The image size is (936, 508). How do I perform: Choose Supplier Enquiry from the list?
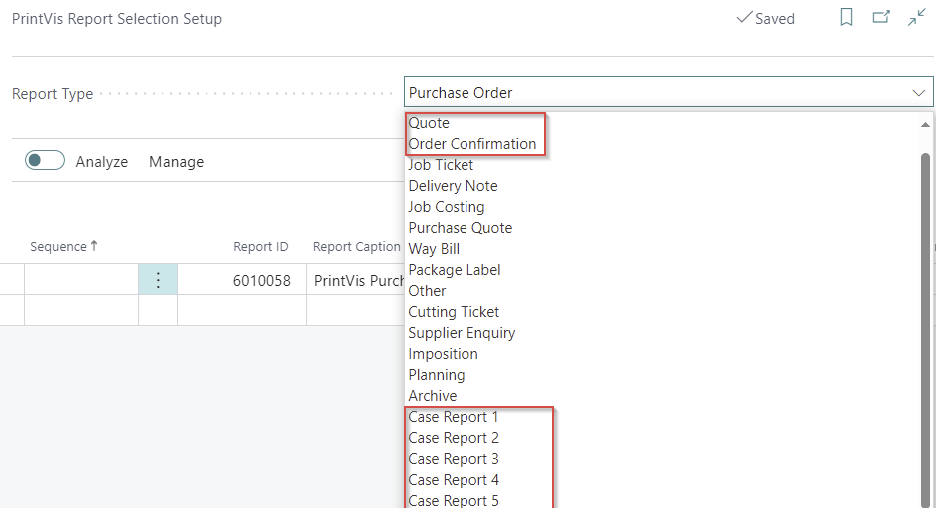461,333
